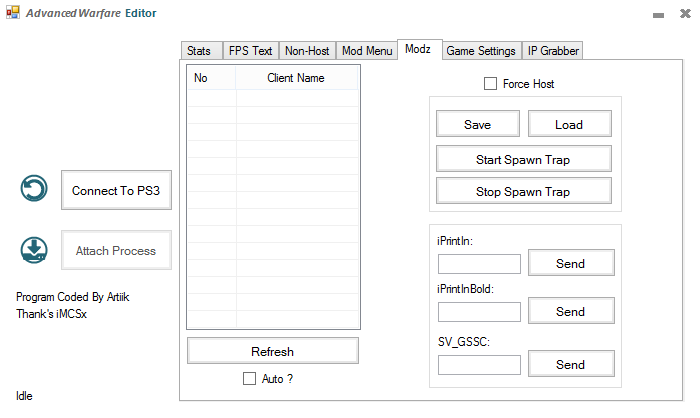
Task: Send the SV_GSSC command
Action: (571, 364)
